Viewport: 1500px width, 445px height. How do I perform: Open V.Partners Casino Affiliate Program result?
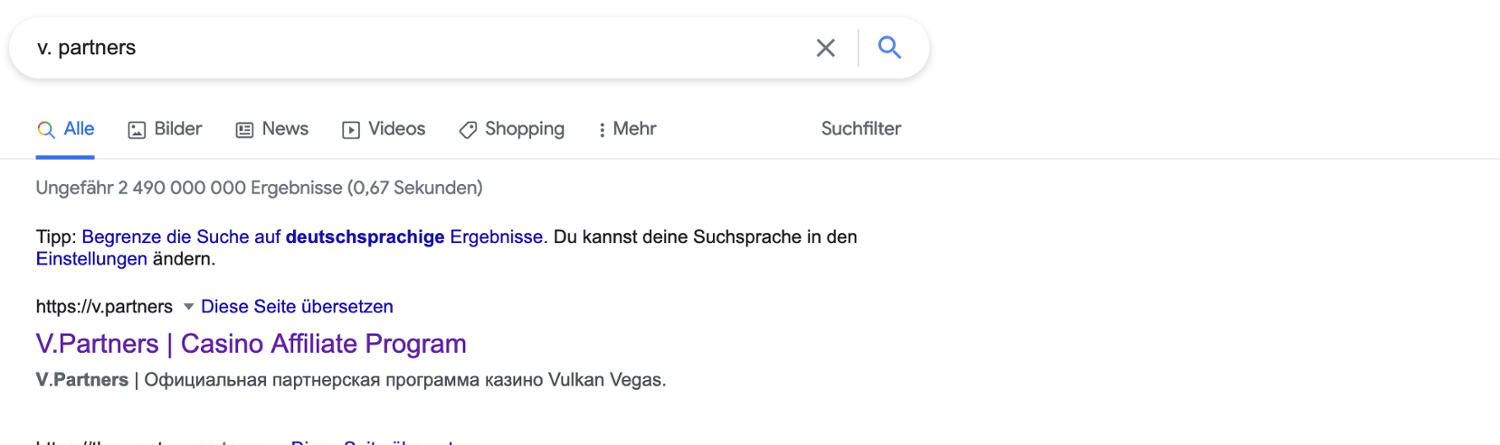click(x=251, y=344)
